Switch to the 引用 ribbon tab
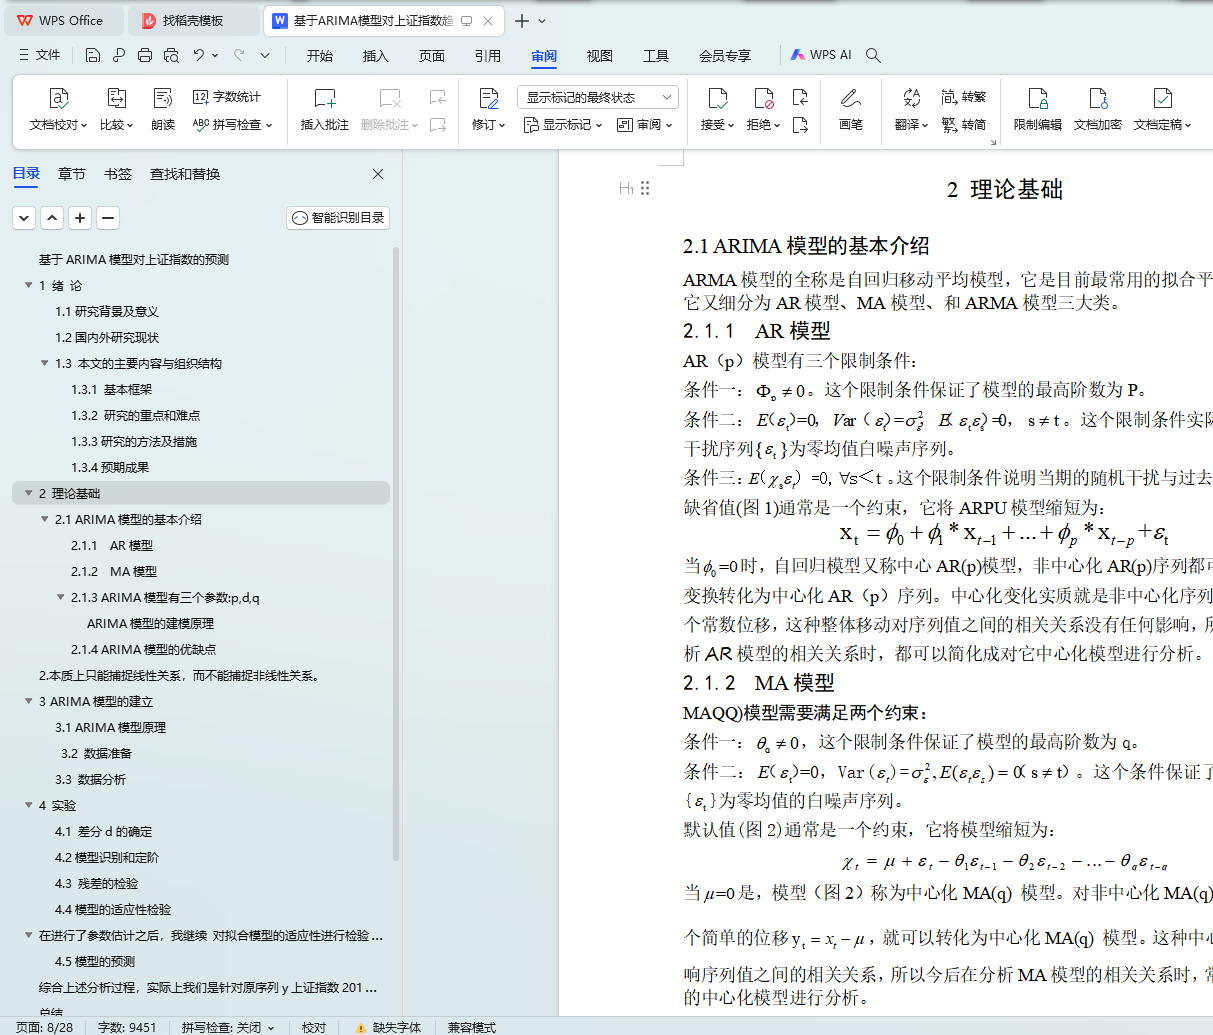This screenshot has width=1213, height=1035. 488,56
